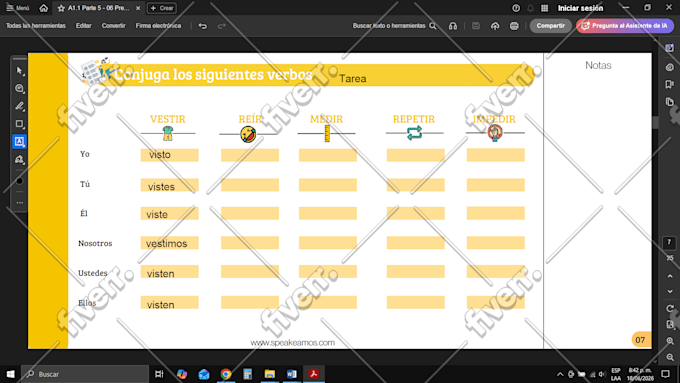
Task: Open the Editar menu
Action: pos(84,26)
